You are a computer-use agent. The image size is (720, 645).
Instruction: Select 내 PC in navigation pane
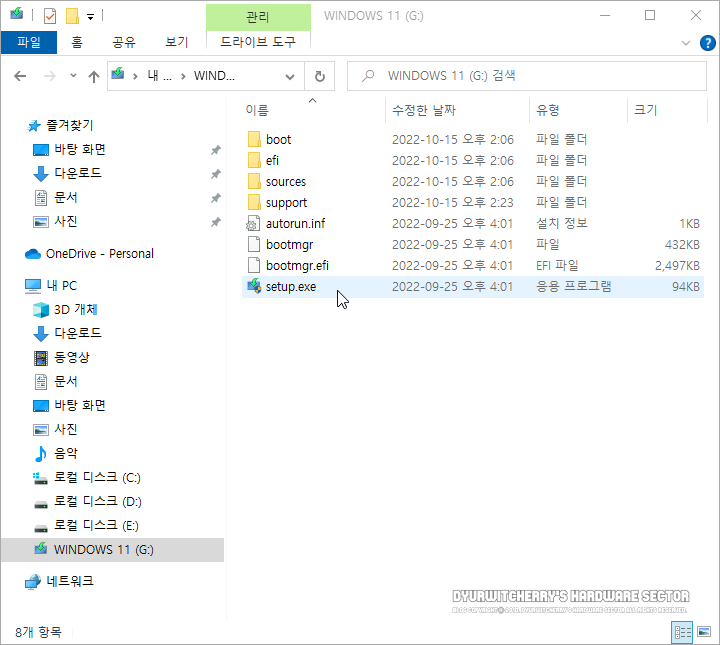click(62, 286)
